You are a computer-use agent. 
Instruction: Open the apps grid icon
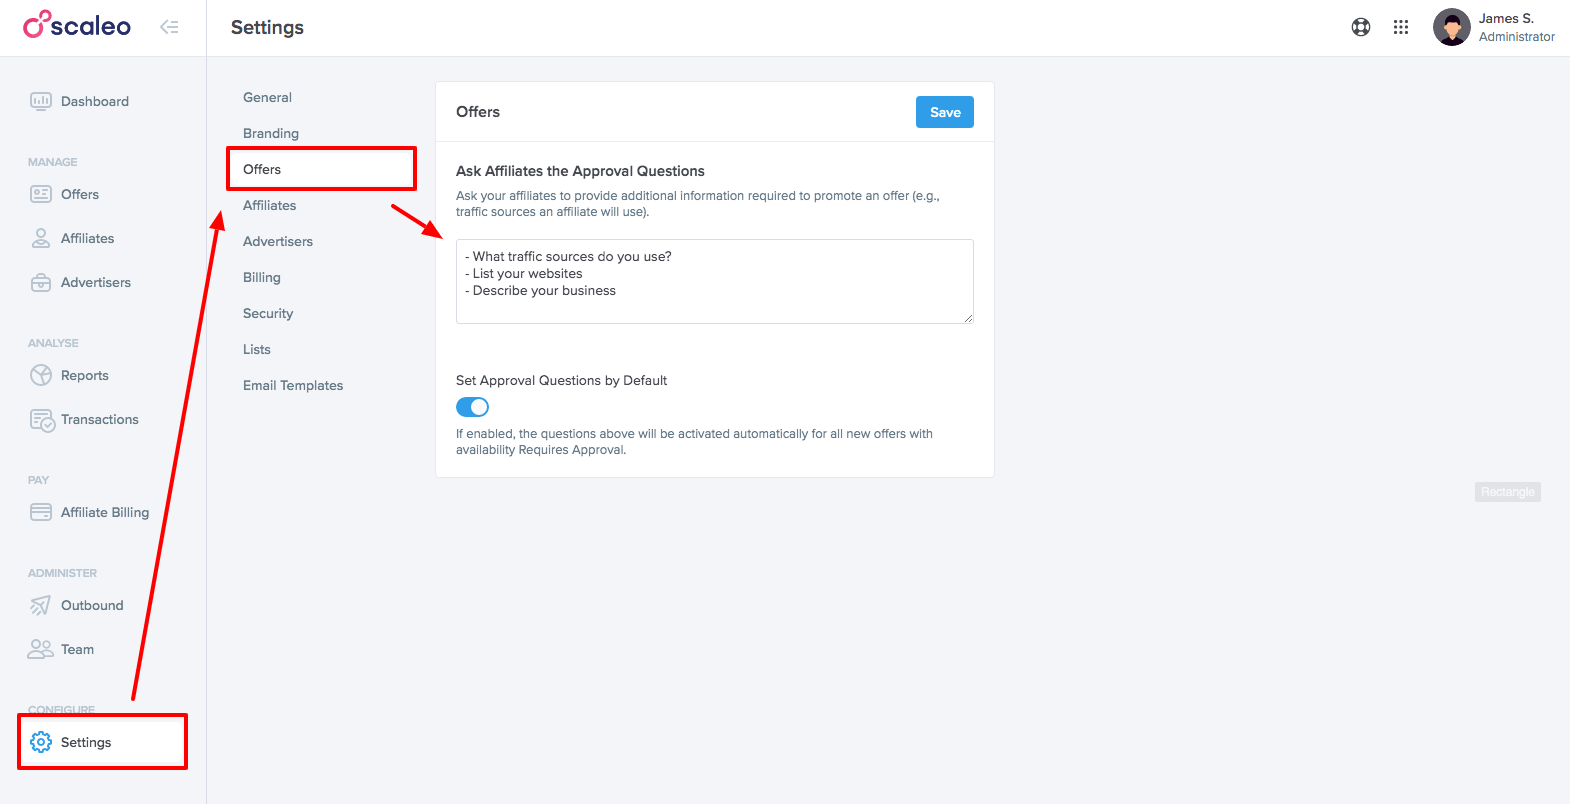pyautogui.click(x=1401, y=27)
